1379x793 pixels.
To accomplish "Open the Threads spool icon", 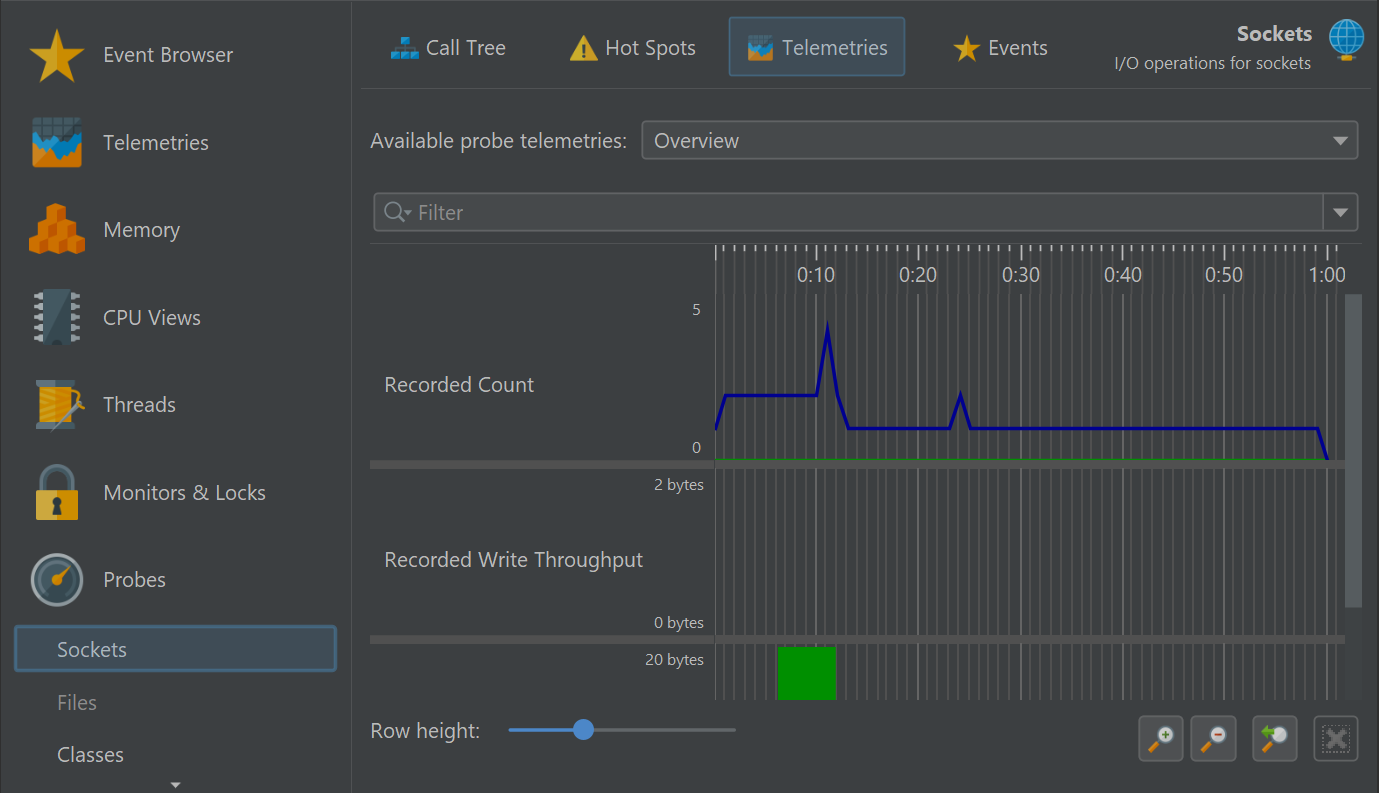I will pos(56,405).
